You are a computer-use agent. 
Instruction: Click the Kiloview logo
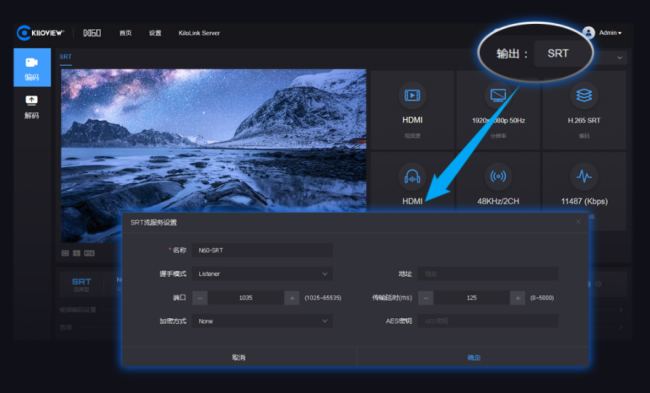pyautogui.click(x=40, y=33)
